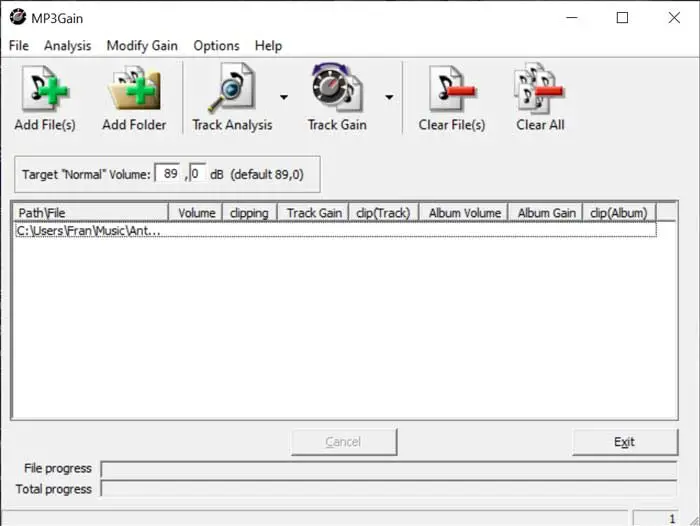Click the clip(Track) column header
The width and height of the screenshot is (700, 526).
tap(383, 213)
